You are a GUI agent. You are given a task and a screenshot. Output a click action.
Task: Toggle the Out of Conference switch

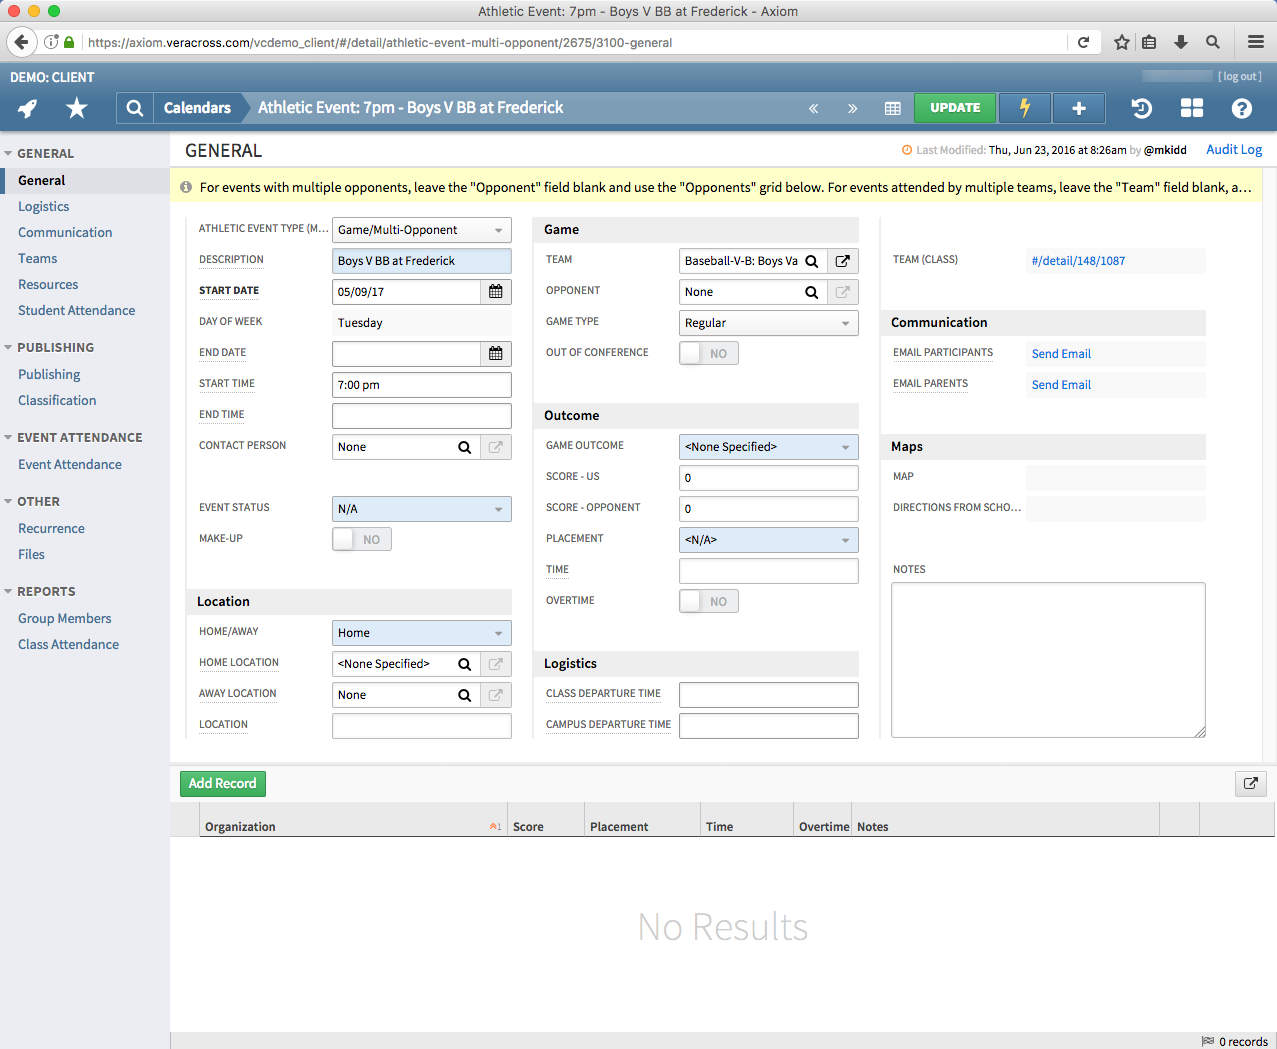tap(709, 353)
